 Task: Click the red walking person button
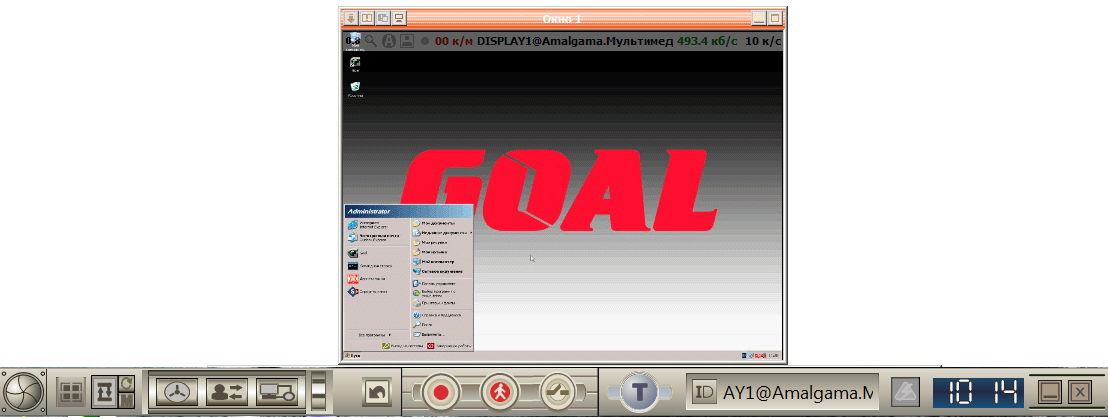(499, 391)
